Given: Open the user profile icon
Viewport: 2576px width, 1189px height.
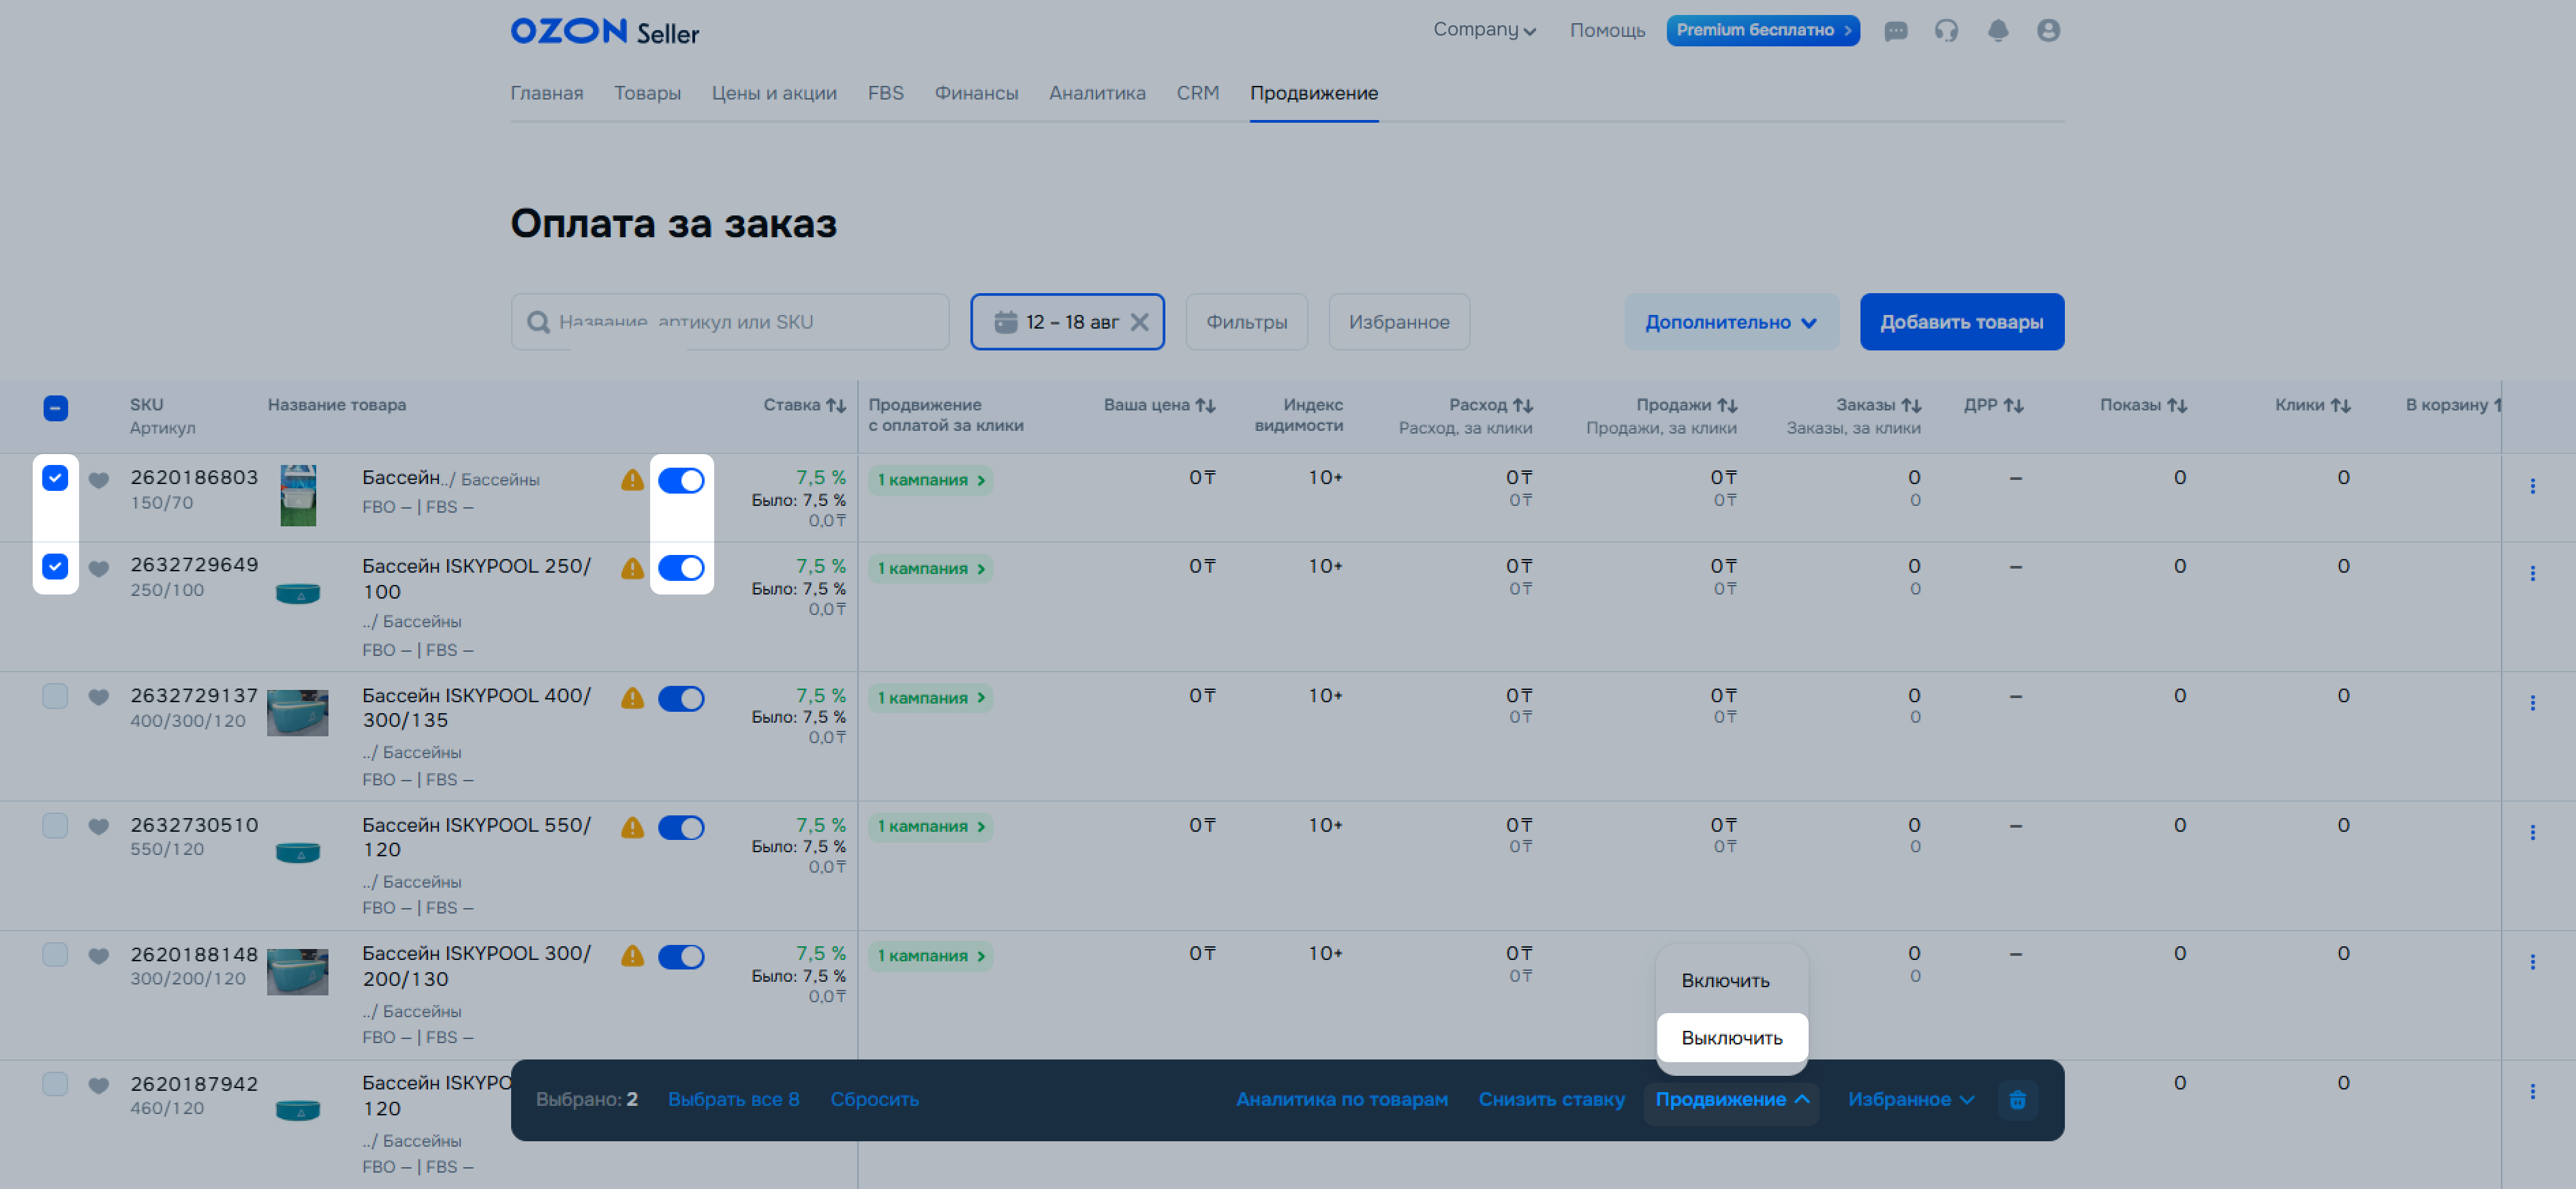Looking at the screenshot, I should (2048, 31).
